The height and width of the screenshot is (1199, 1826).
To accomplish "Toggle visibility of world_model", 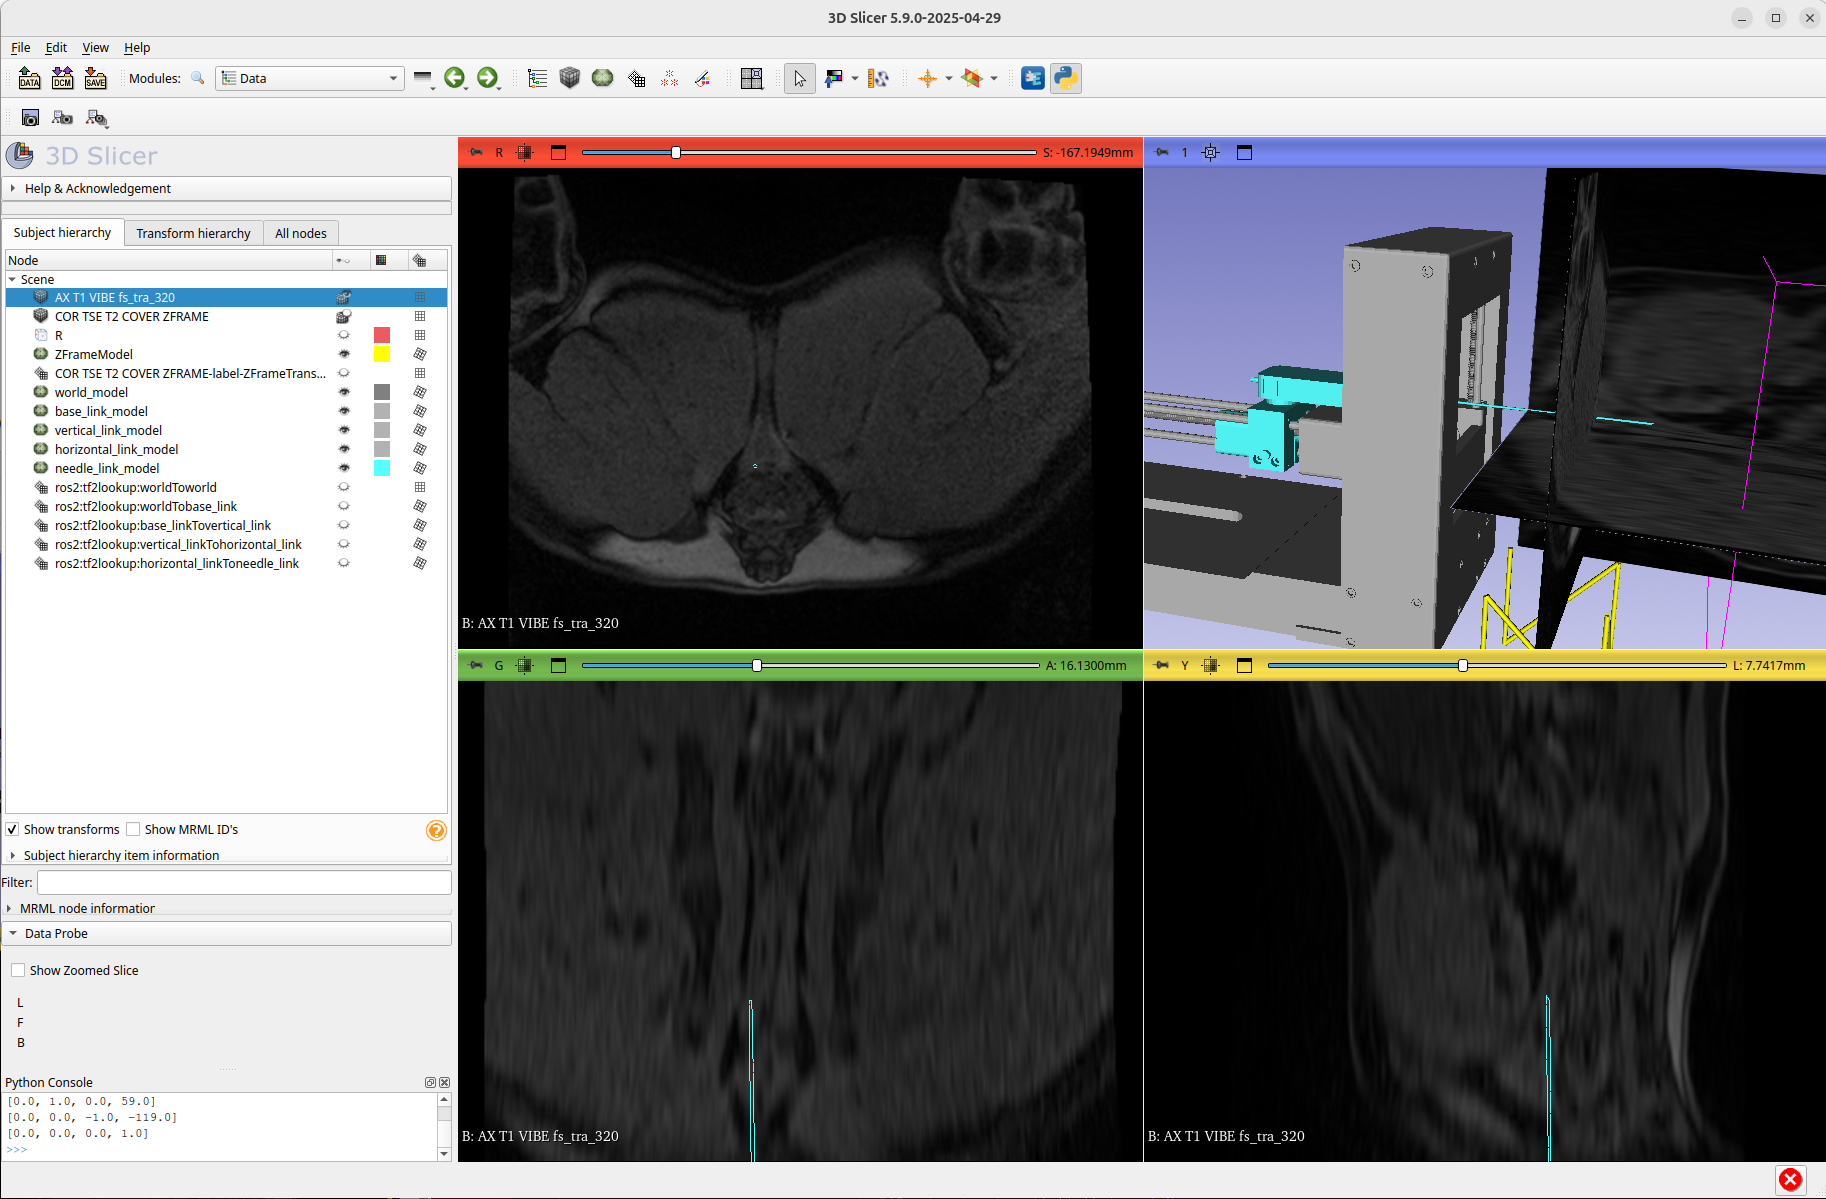I will click(x=344, y=393).
